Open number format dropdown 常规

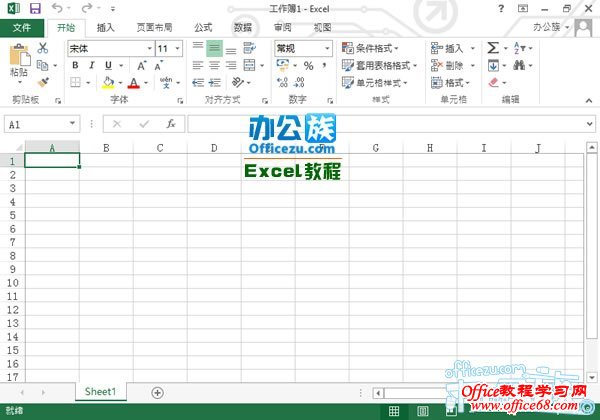(x=327, y=49)
